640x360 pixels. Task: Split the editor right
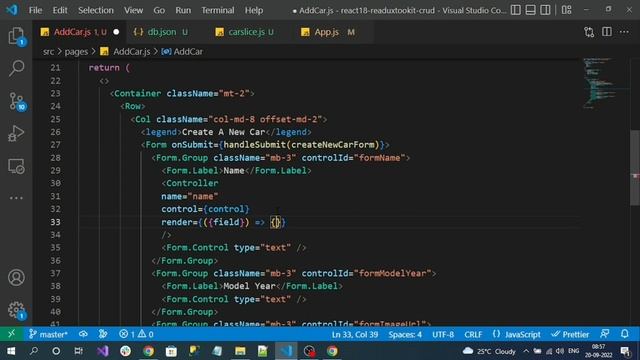point(607,32)
